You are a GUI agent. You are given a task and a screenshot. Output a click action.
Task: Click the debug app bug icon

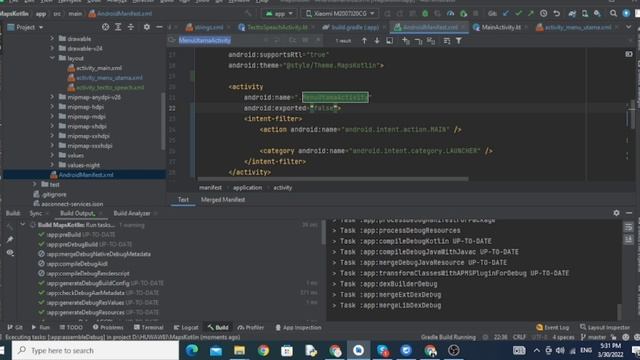coord(425,13)
